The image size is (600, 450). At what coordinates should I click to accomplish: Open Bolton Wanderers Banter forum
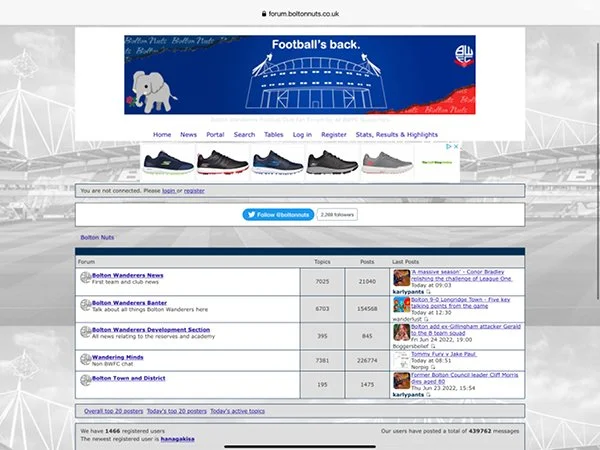[x=129, y=303]
